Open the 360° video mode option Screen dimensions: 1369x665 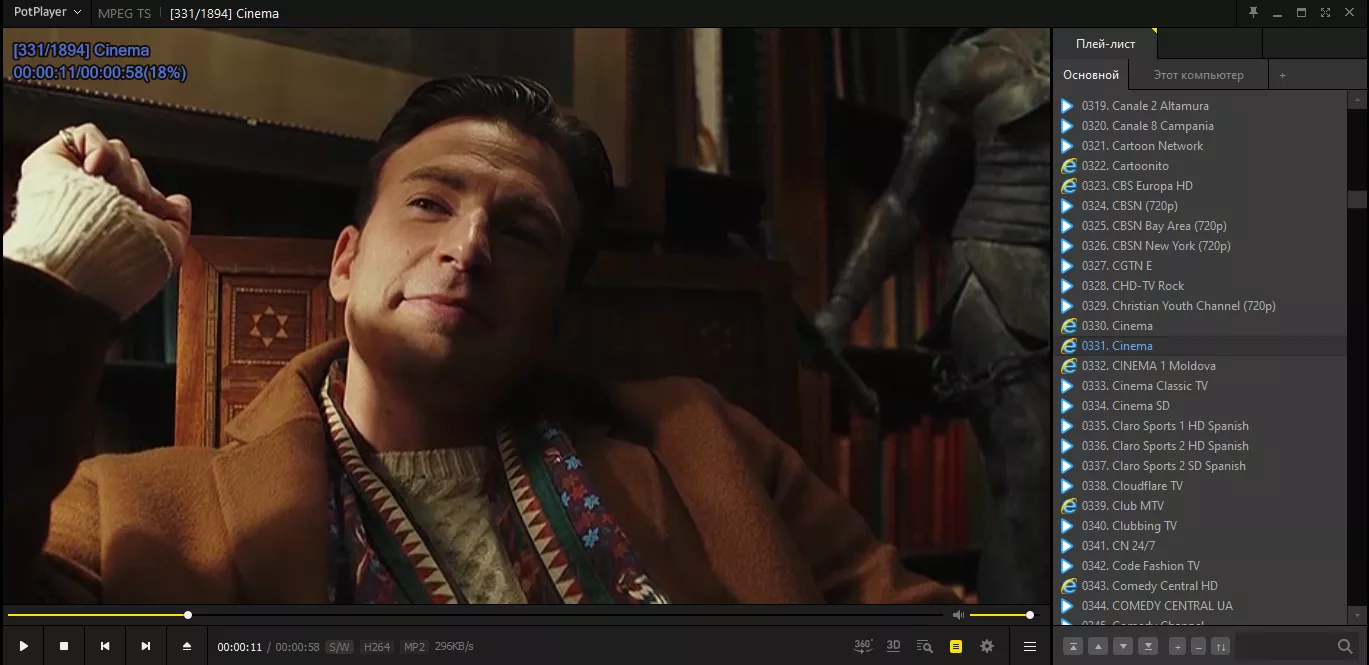863,646
